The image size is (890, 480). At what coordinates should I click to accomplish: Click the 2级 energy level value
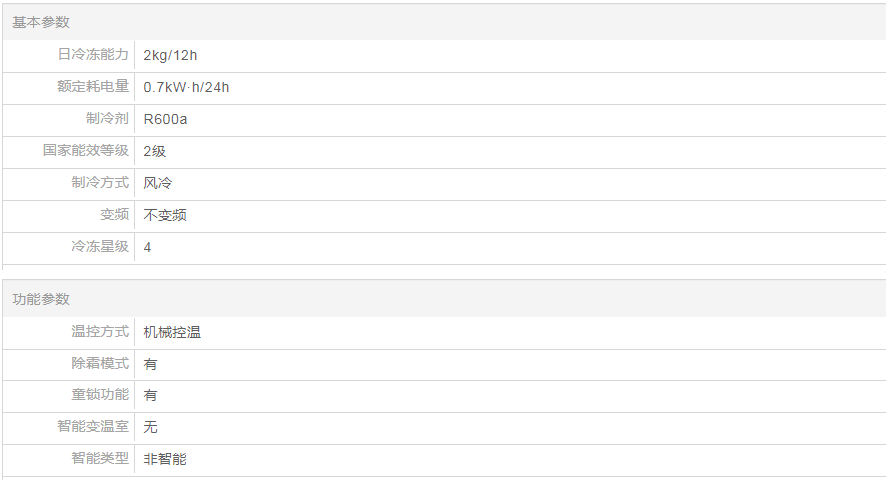(x=154, y=151)
